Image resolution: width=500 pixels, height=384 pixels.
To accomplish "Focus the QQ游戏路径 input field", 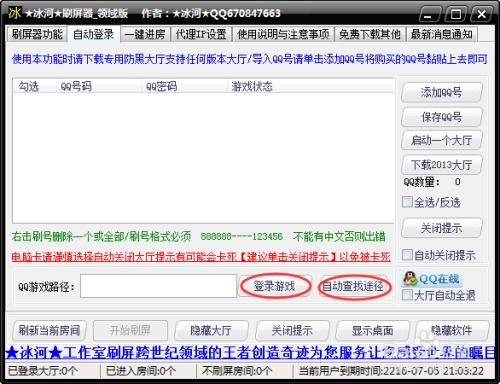I will (x=158, y=286).
